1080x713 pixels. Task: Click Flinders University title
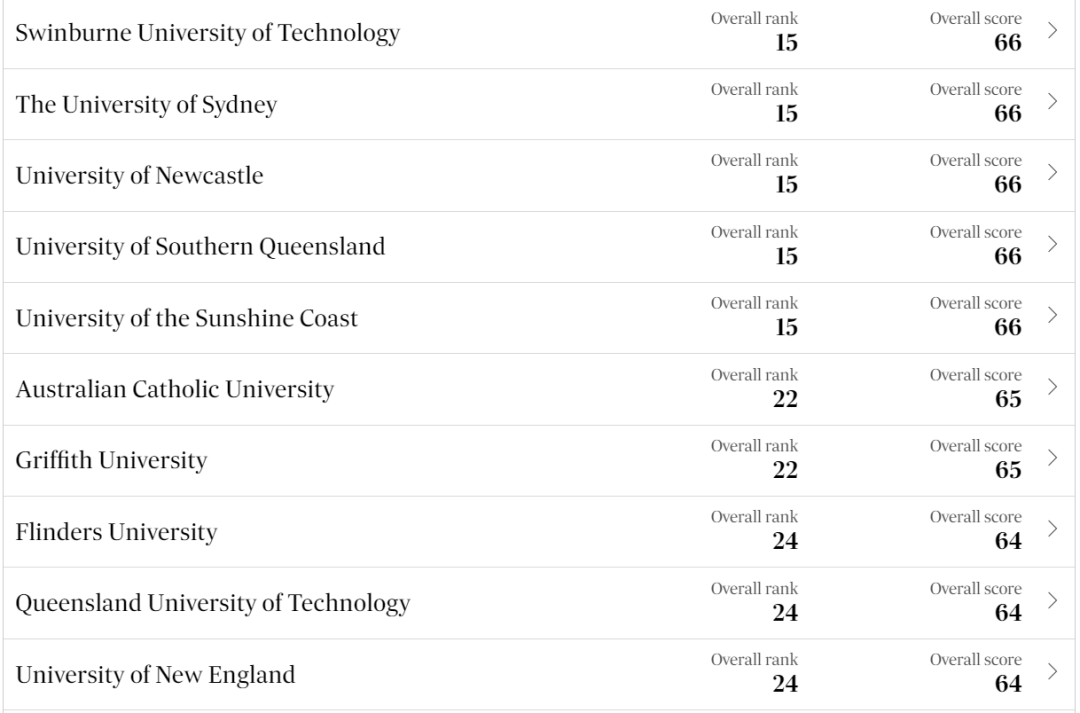pyautogui.click(x=116, y=532)
